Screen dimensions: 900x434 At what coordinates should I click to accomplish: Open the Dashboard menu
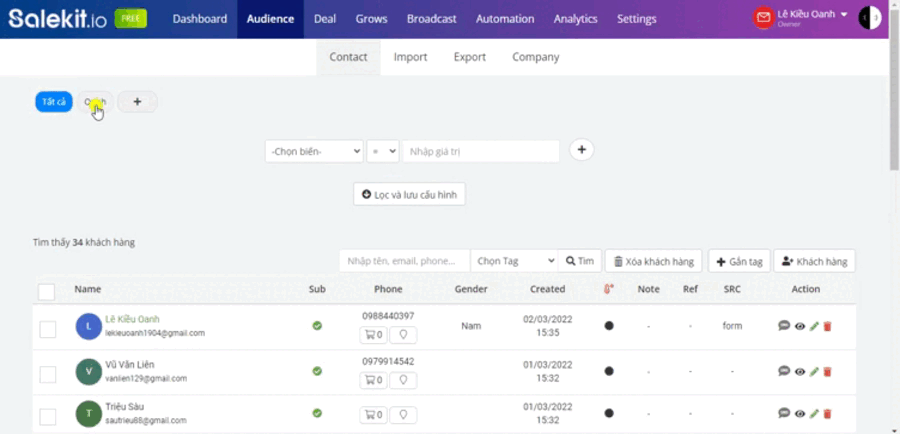tap(200, 19)
